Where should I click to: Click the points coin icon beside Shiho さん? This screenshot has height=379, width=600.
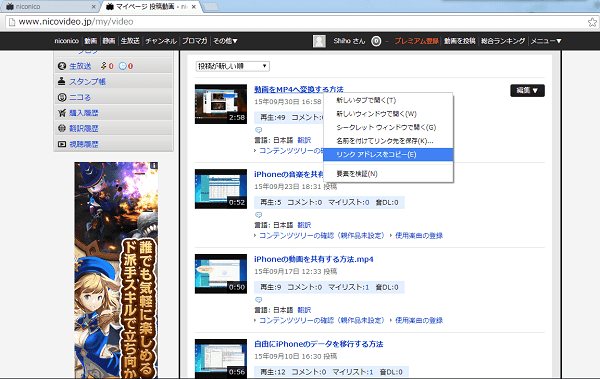(376, 41)
